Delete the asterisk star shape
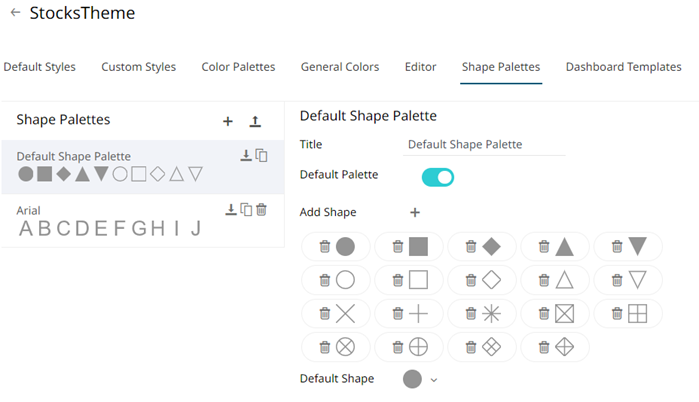 [x=470, y=314]
